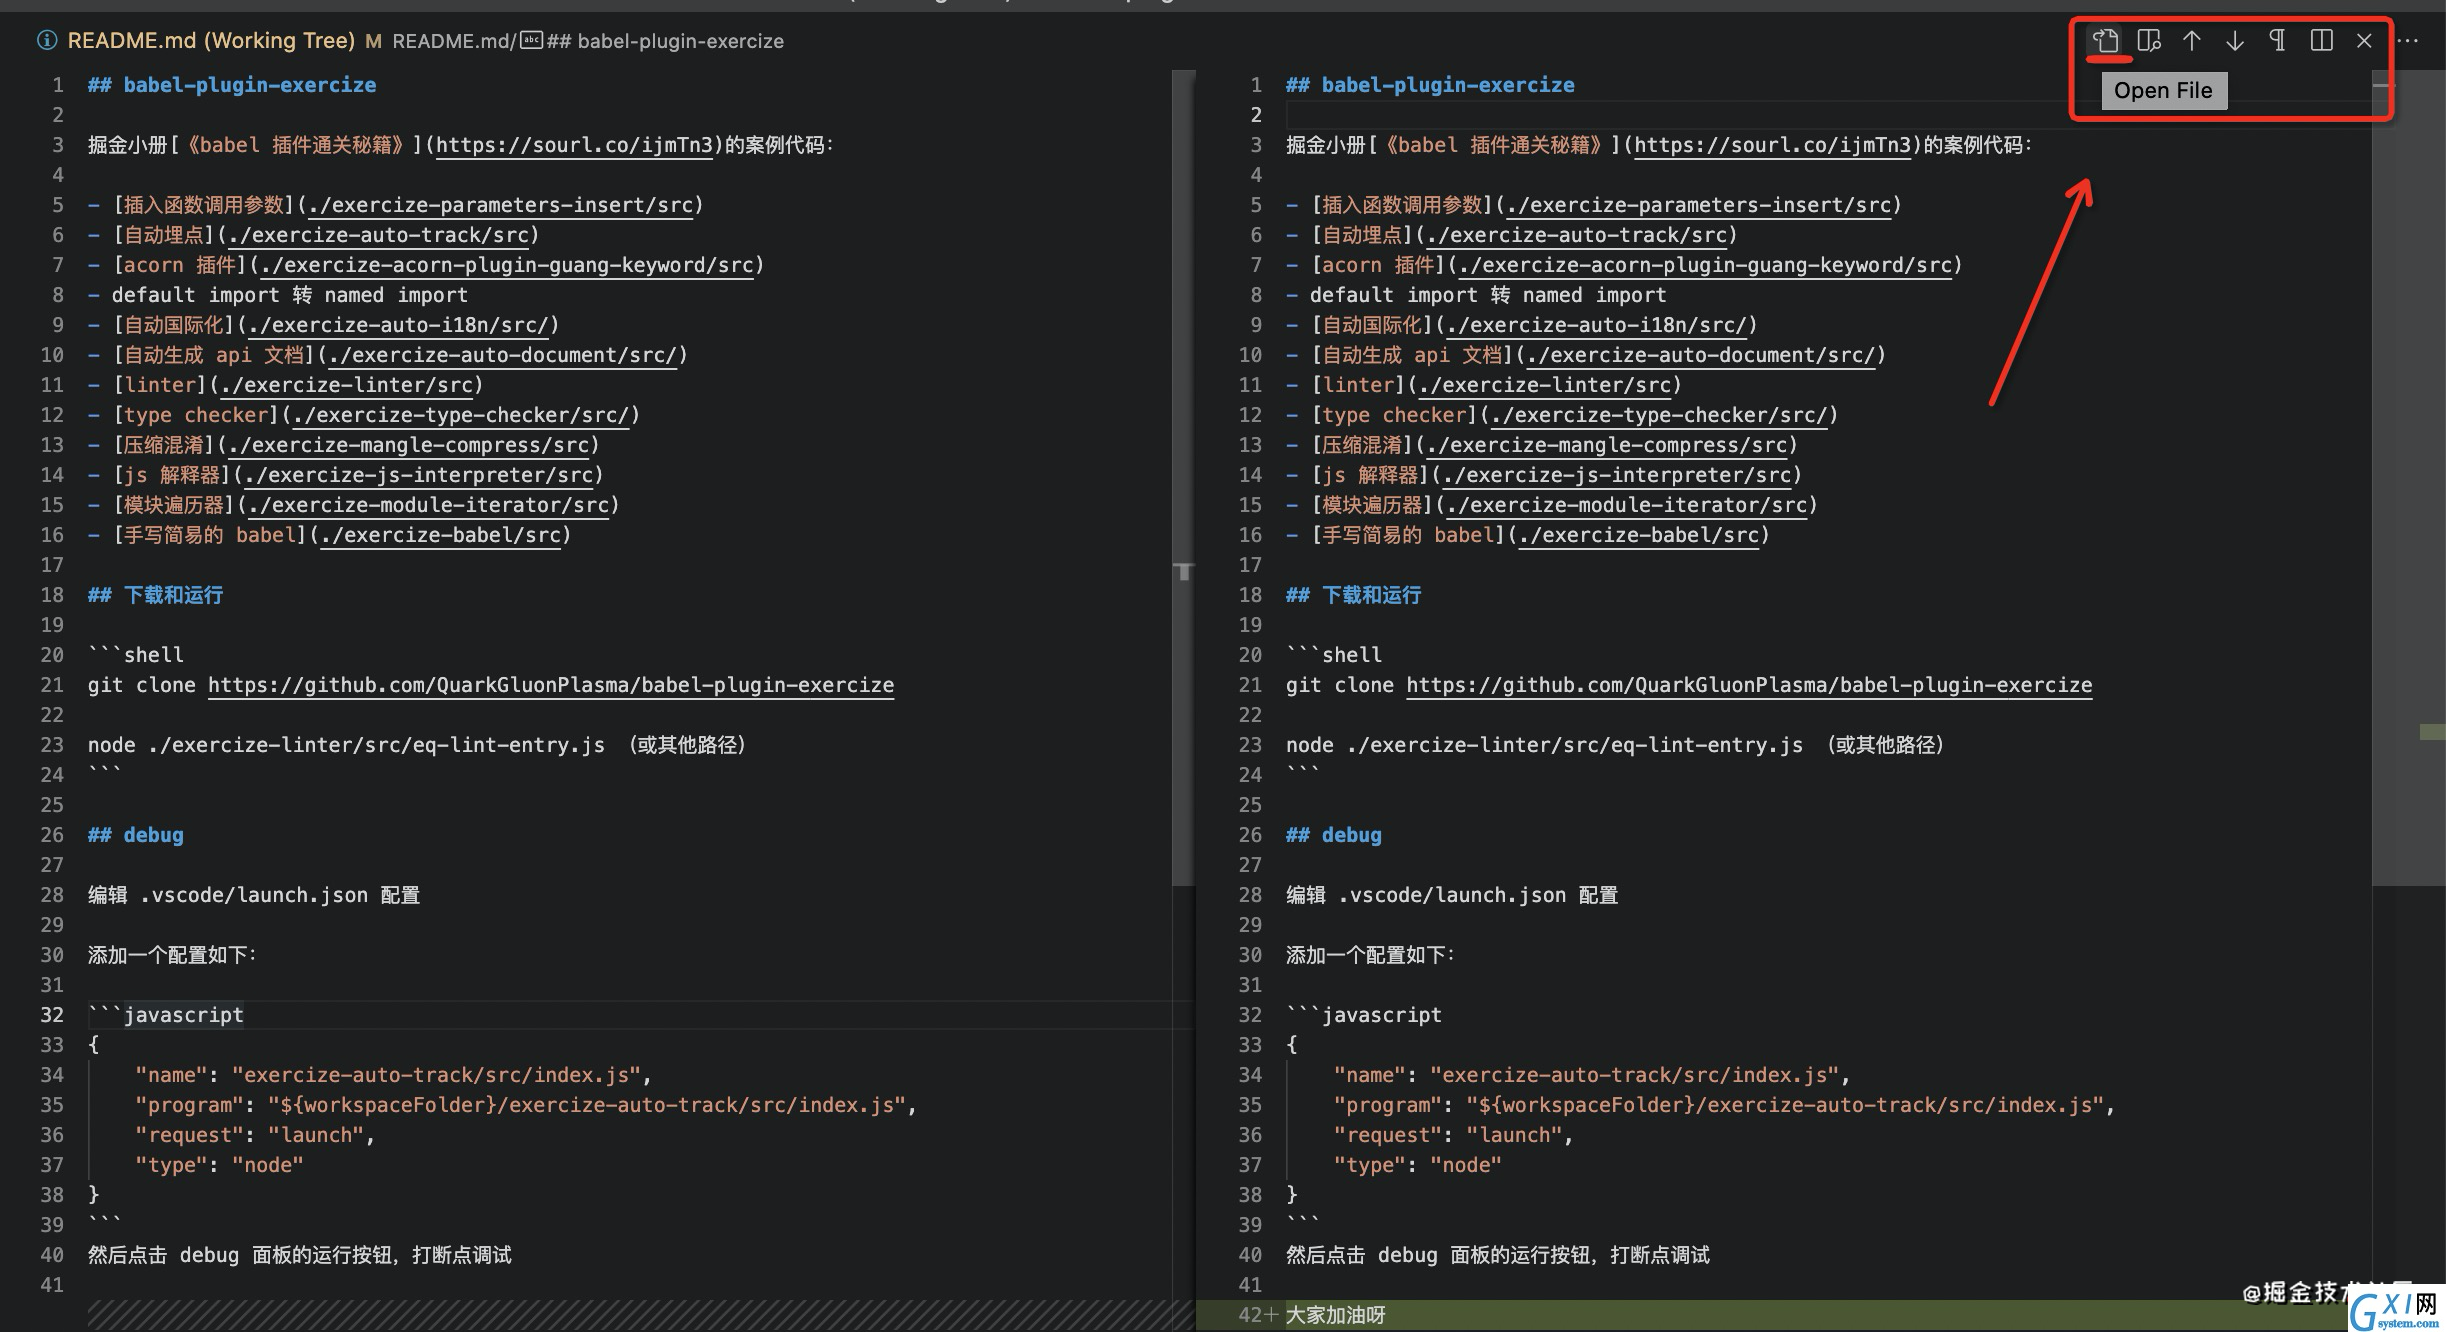The height and width of the screenshot is (1332, 2446).
Task: Click the '## babel-plugin-exercize' heading in the right pane
Action: 1430,85
